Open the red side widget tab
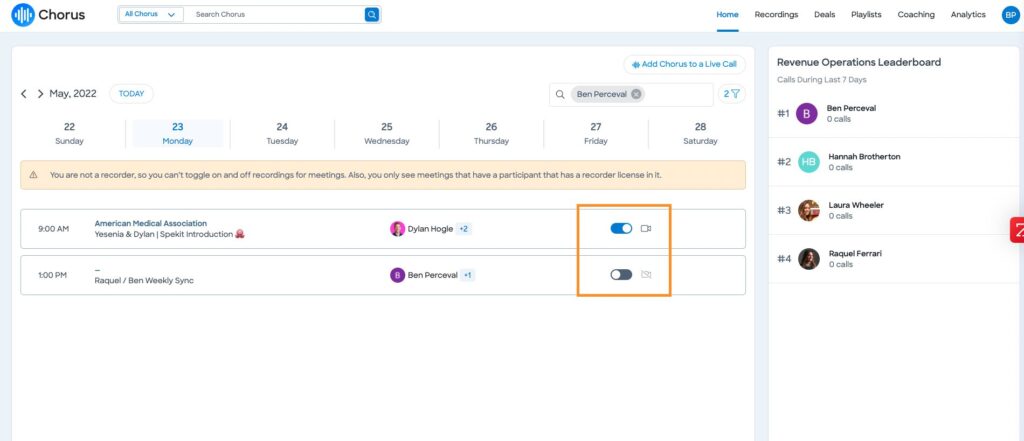Viewport: 1024px width, 441px height. [1017, 230]
